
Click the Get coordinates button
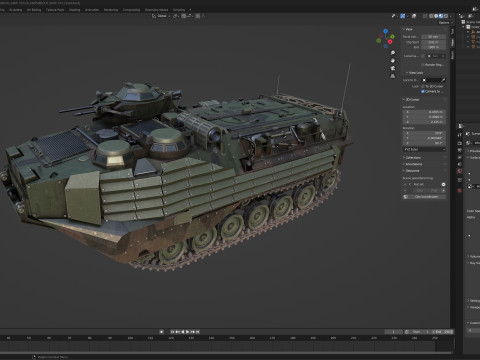[x=424, y=197]
